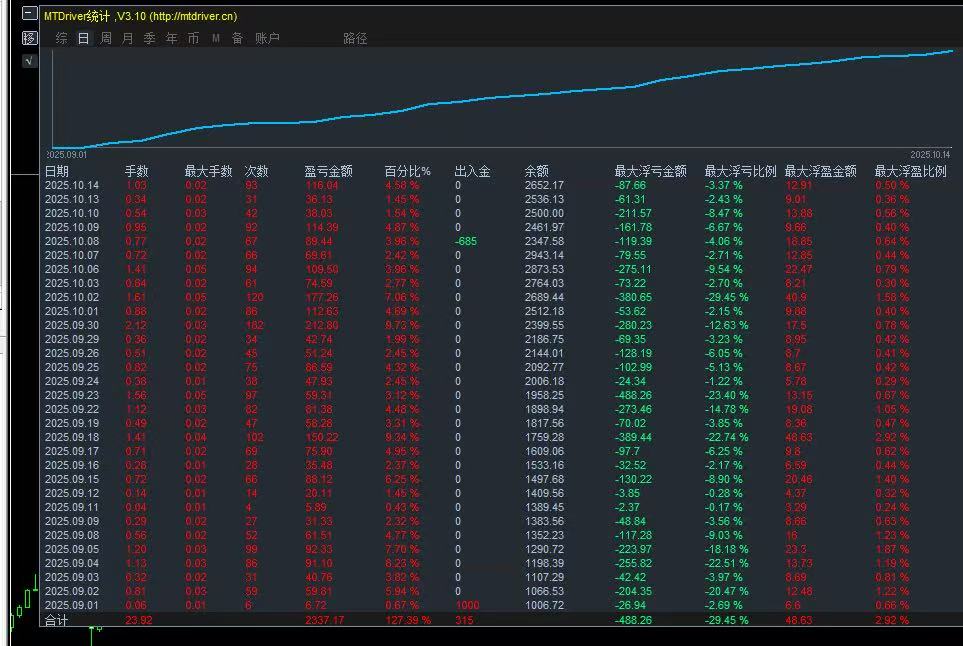Select the 2025.10.08 date row
Image resolution: width=963 pixels, height=646 pixels.
(72, 241)
